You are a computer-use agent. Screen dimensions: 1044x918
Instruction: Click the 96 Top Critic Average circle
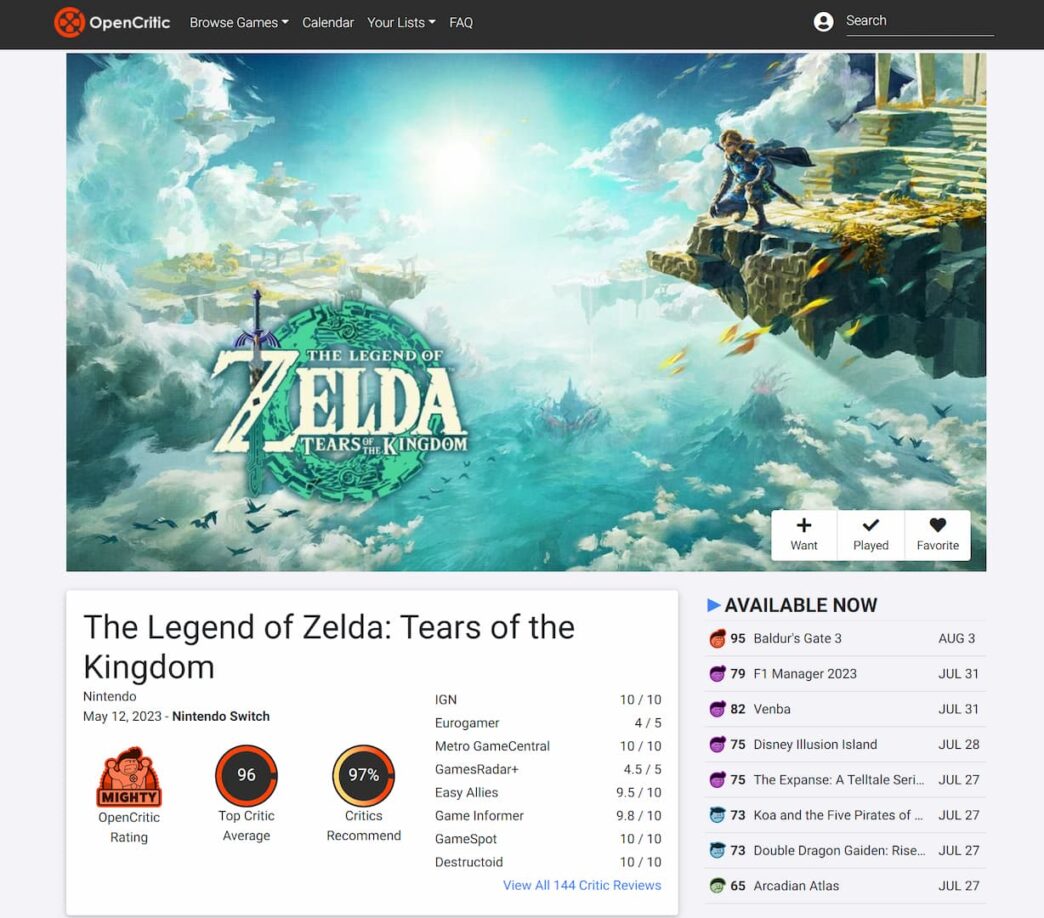[246, 775]
